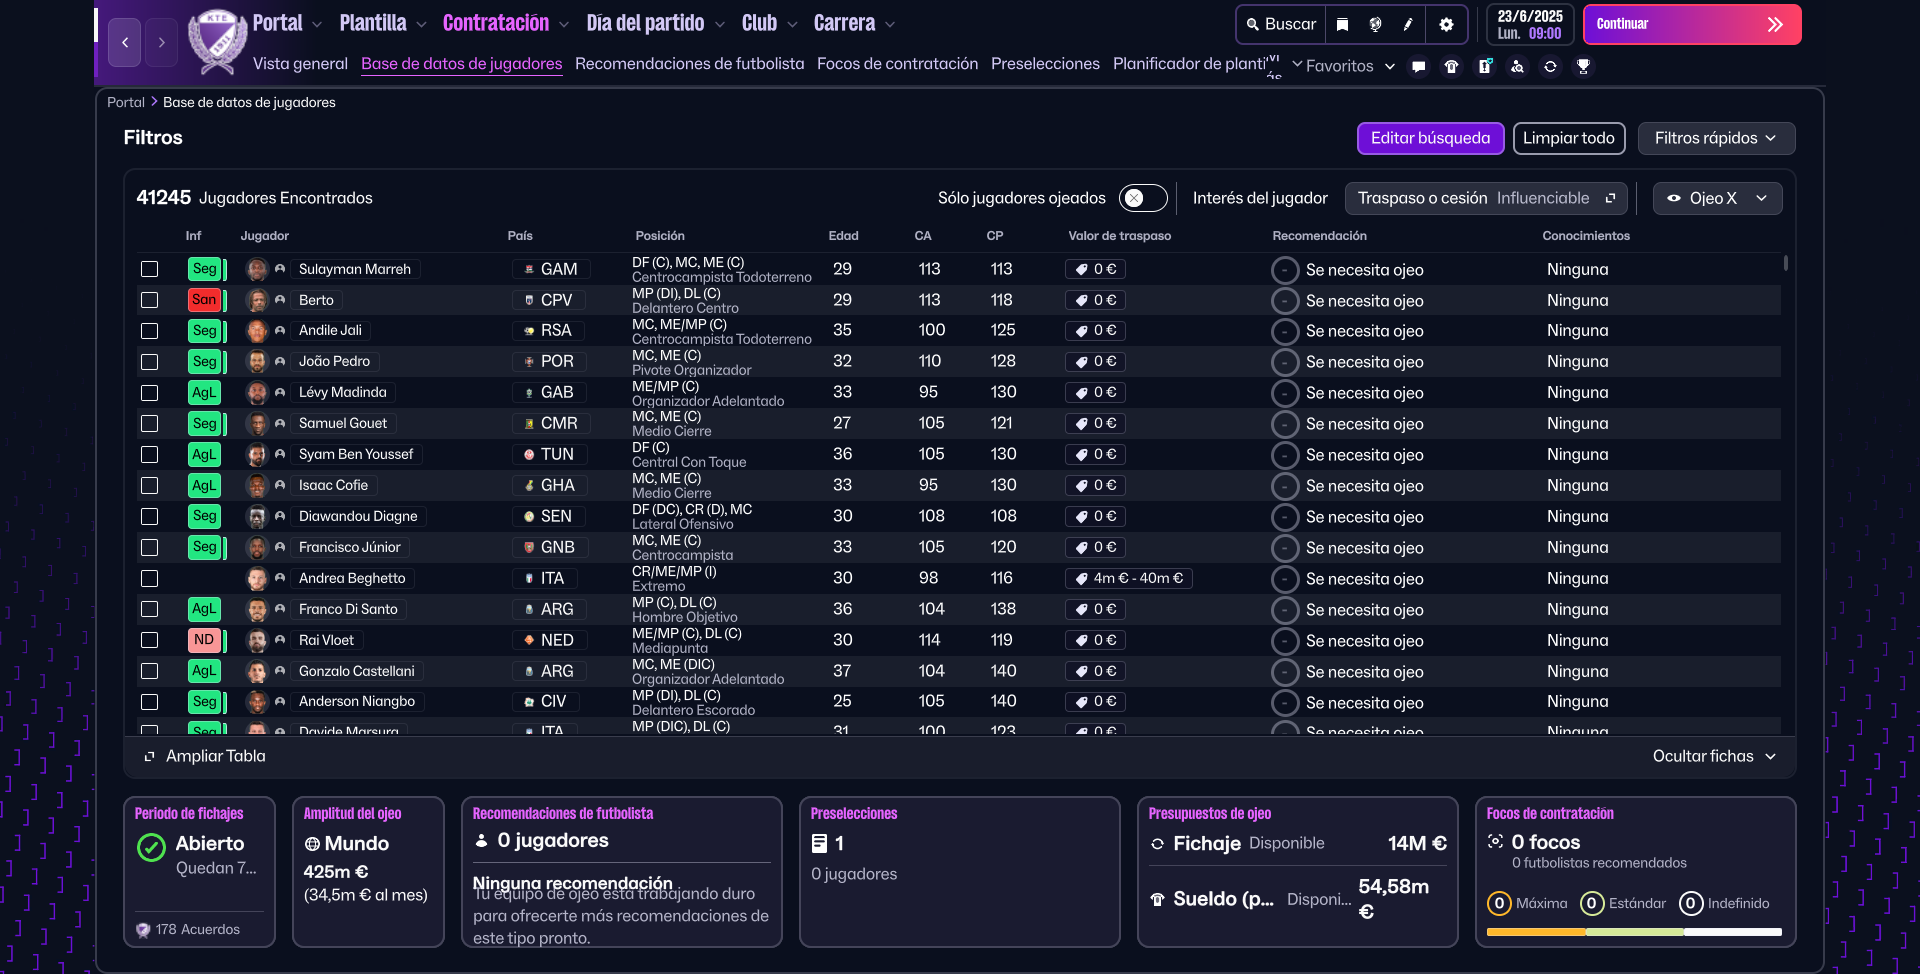Click the Focos de contratación priority bar

tap(1634, 932)
